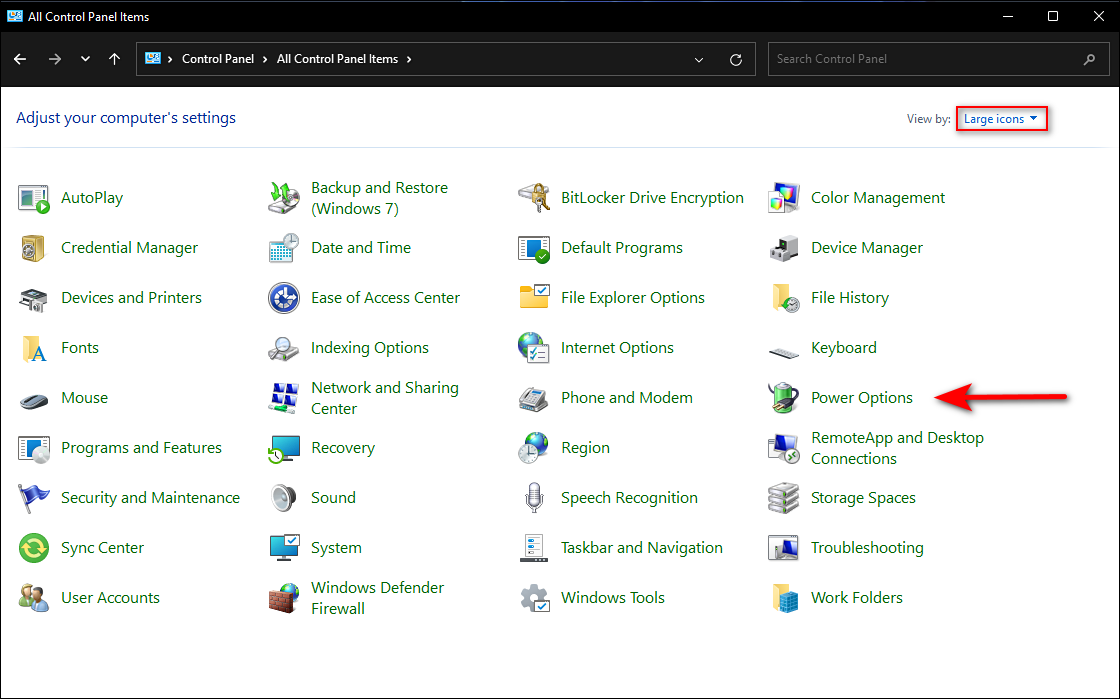This screenshot has height=699, width=1120.
Task: Open the Devices and Printers icon
Action: pyautogui.click(x=34, y=298)
